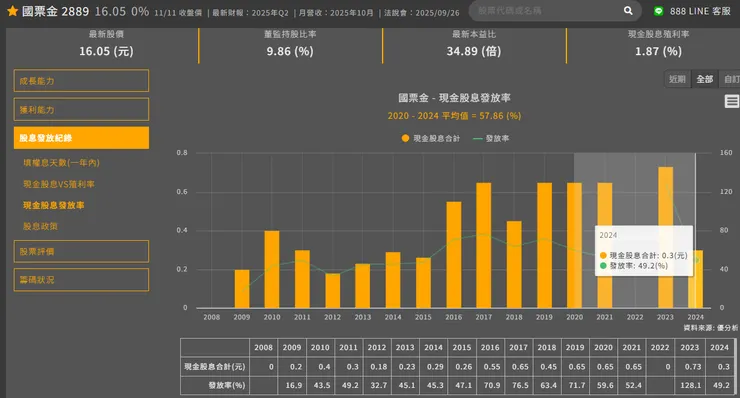The width and height of the screenshot is (740, 398).
Task: Click 法說會：2025/09/26 header text
Action: point(421,13)
